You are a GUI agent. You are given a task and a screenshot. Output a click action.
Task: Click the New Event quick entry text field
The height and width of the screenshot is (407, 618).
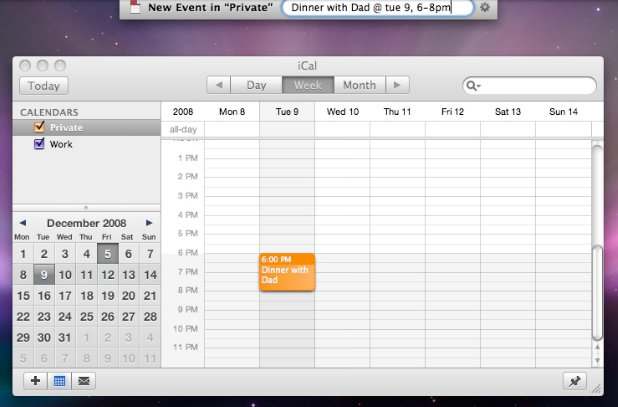[x=378, y=7]
